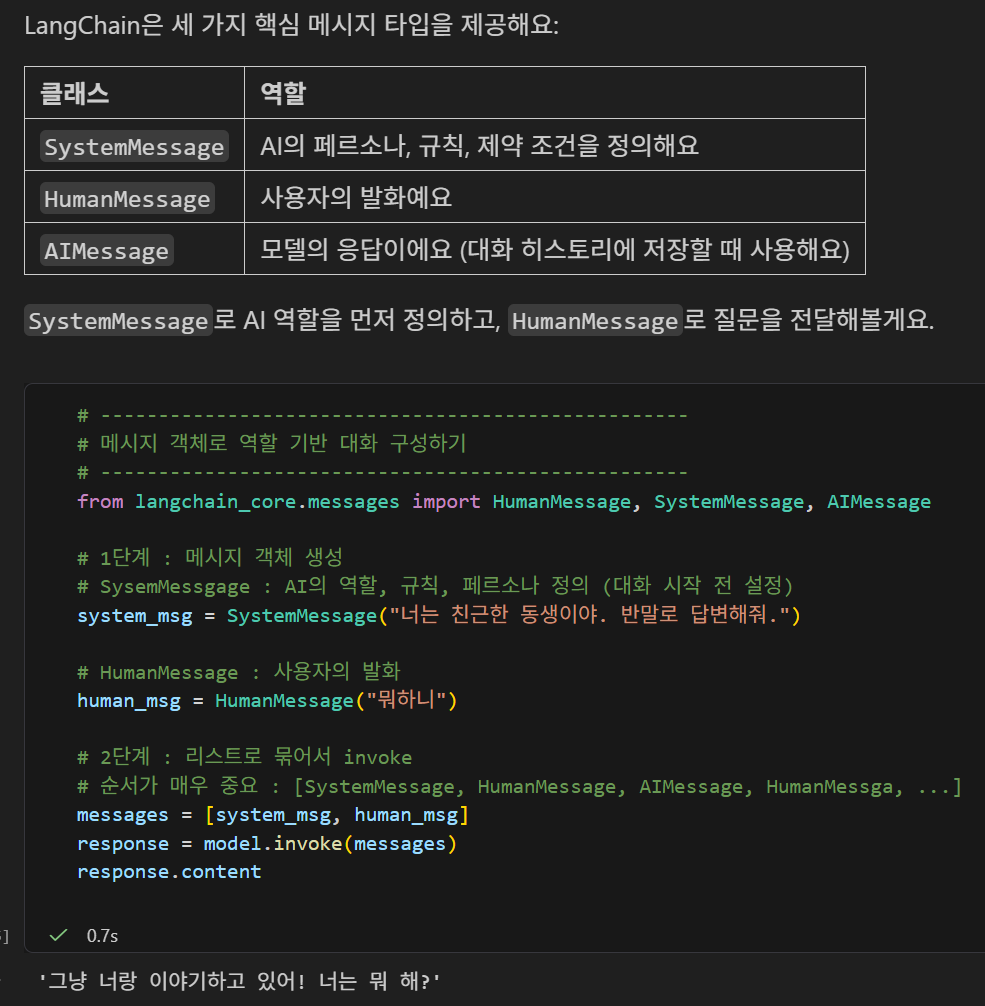Click the comment starting '# SysemMessgage : AI의 역할'

435,585
